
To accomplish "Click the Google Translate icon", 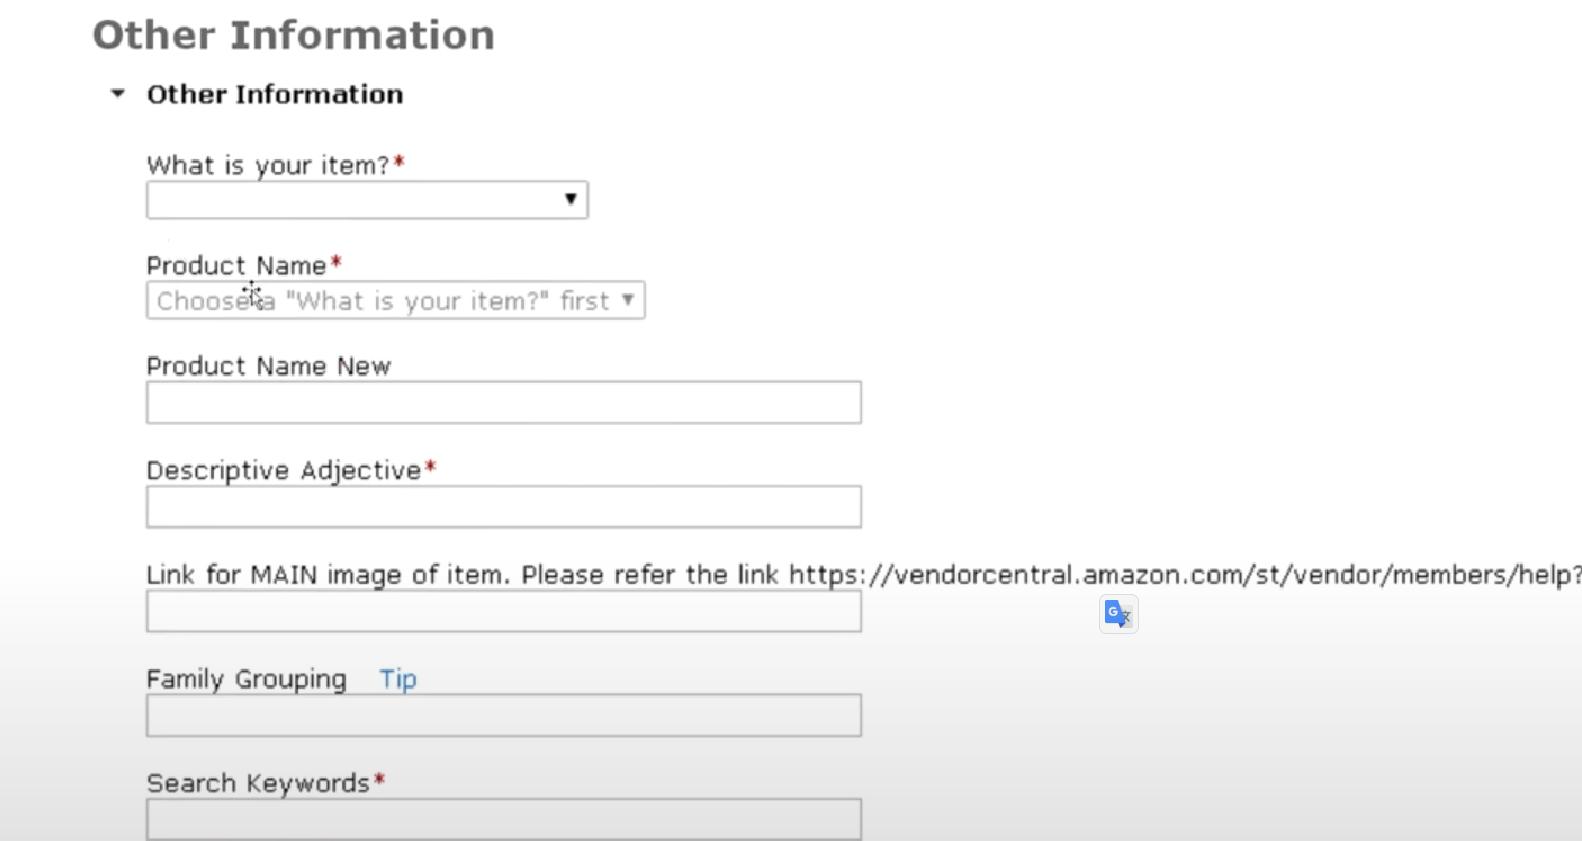I will (1118, 614).
